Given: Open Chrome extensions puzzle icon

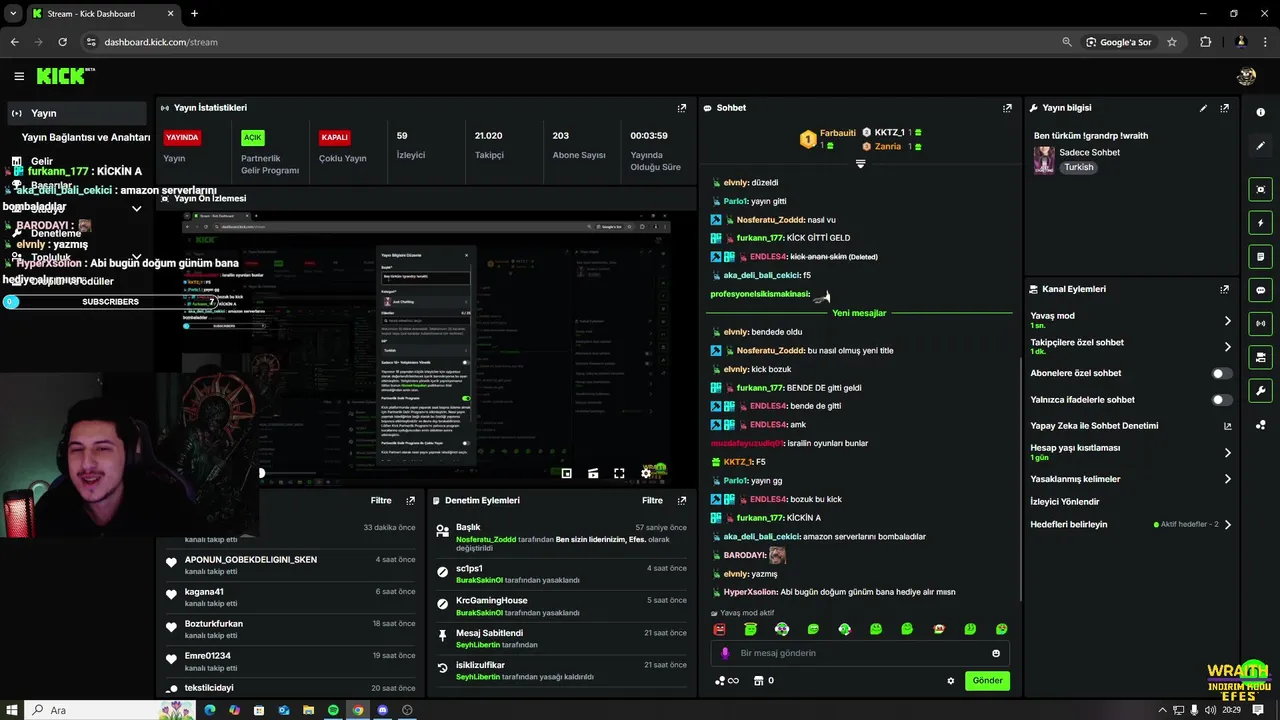Looking at the screenshot, I should pos(1205,42).
